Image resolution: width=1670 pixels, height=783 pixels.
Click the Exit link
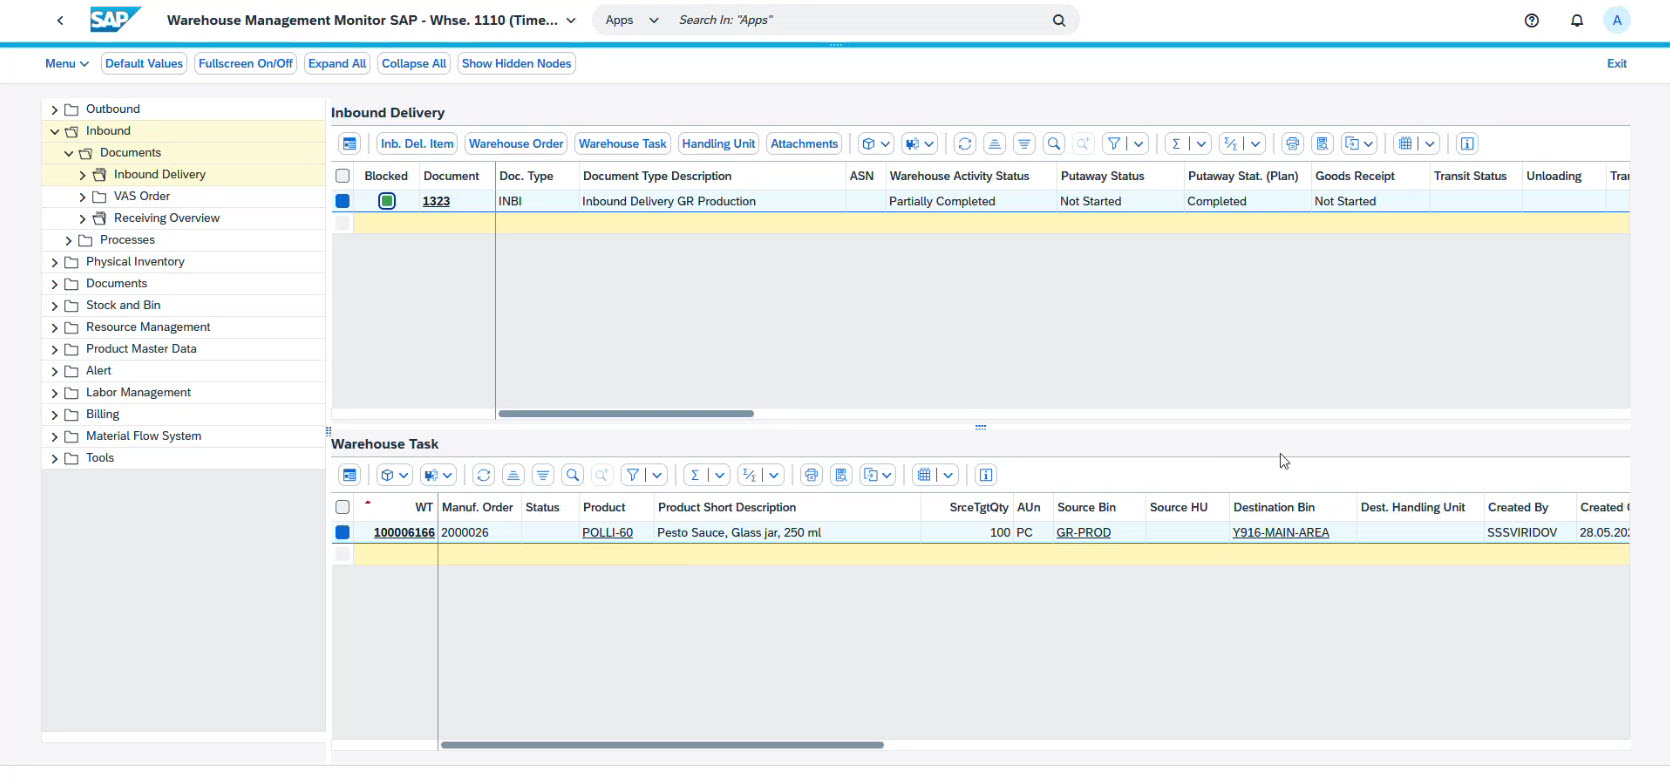1617,63
